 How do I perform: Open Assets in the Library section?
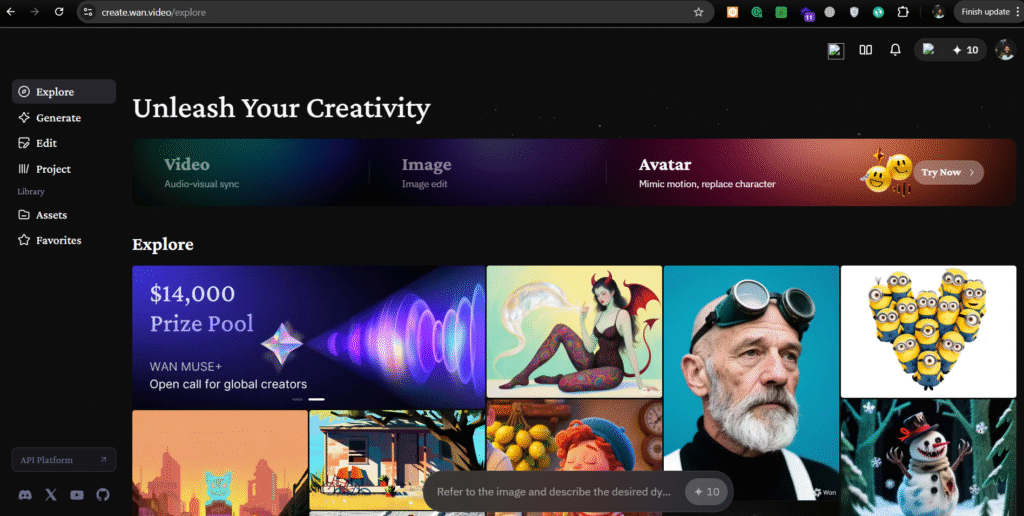point(50,215)
